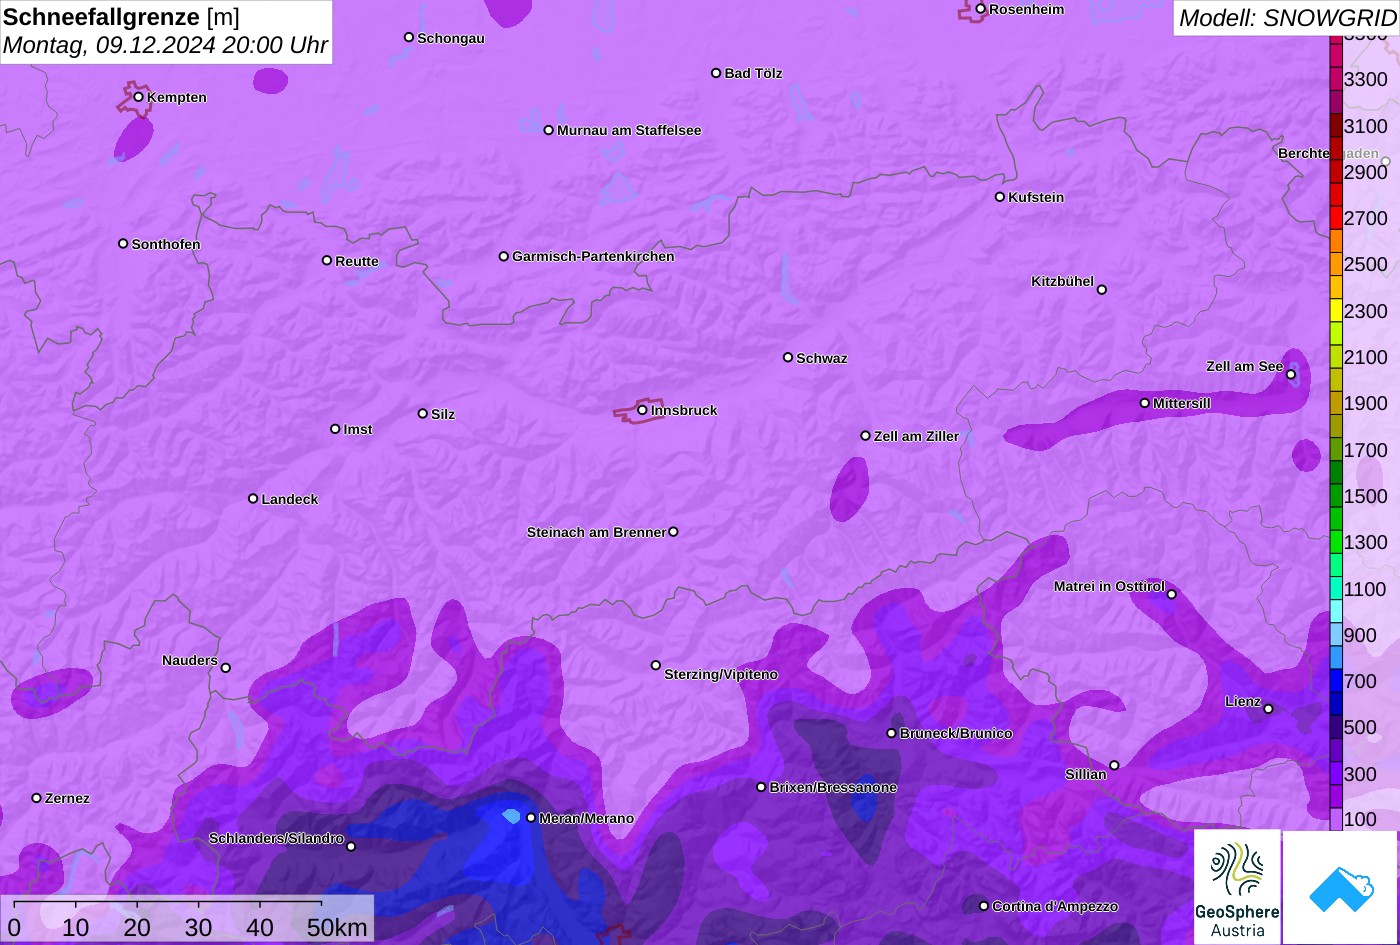Select the Garmisch-Partenkirchen marker dot
Viewport: 1400px width, 945px height.
(x=504, y=256)
